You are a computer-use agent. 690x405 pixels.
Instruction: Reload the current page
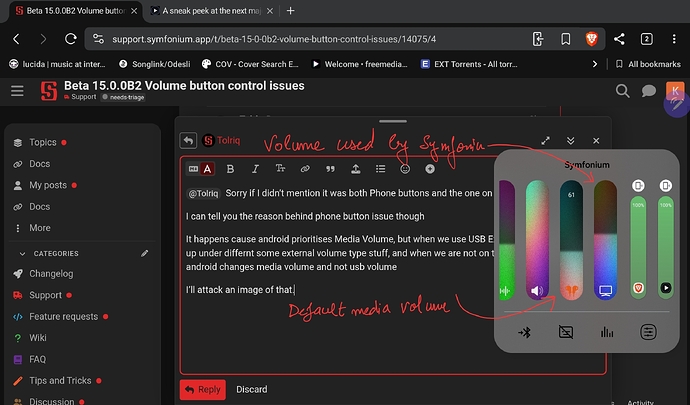click(70, 39)
